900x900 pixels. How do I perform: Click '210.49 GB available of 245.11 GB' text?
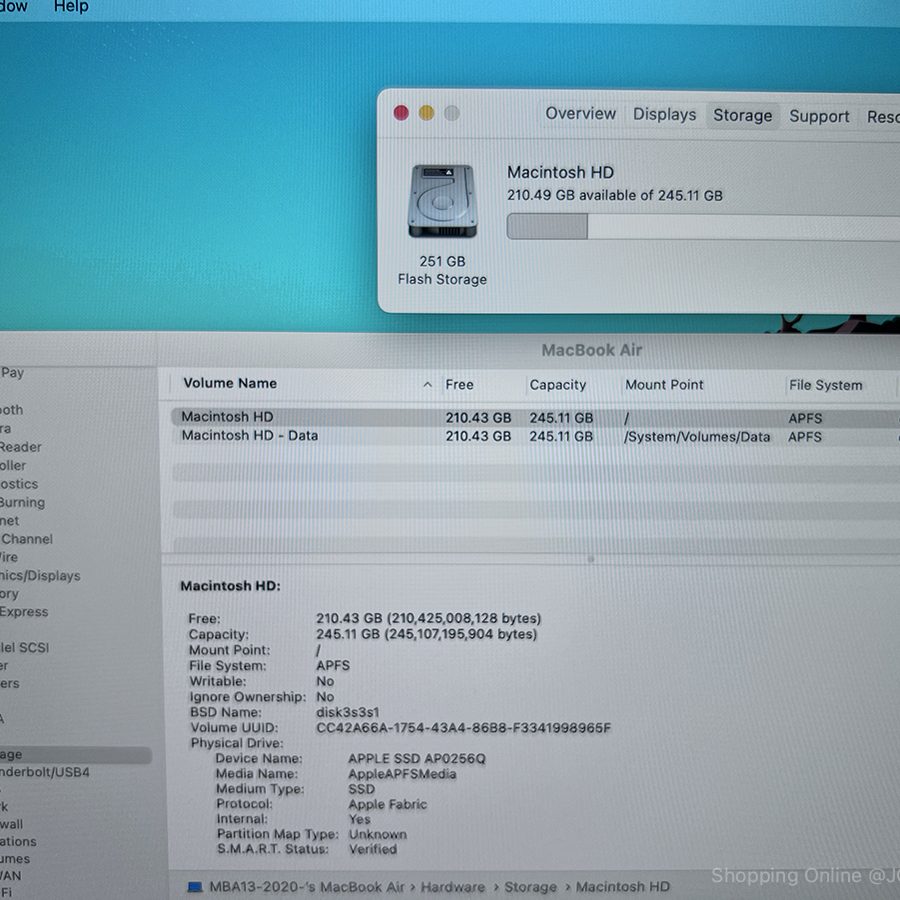[614, 196]
